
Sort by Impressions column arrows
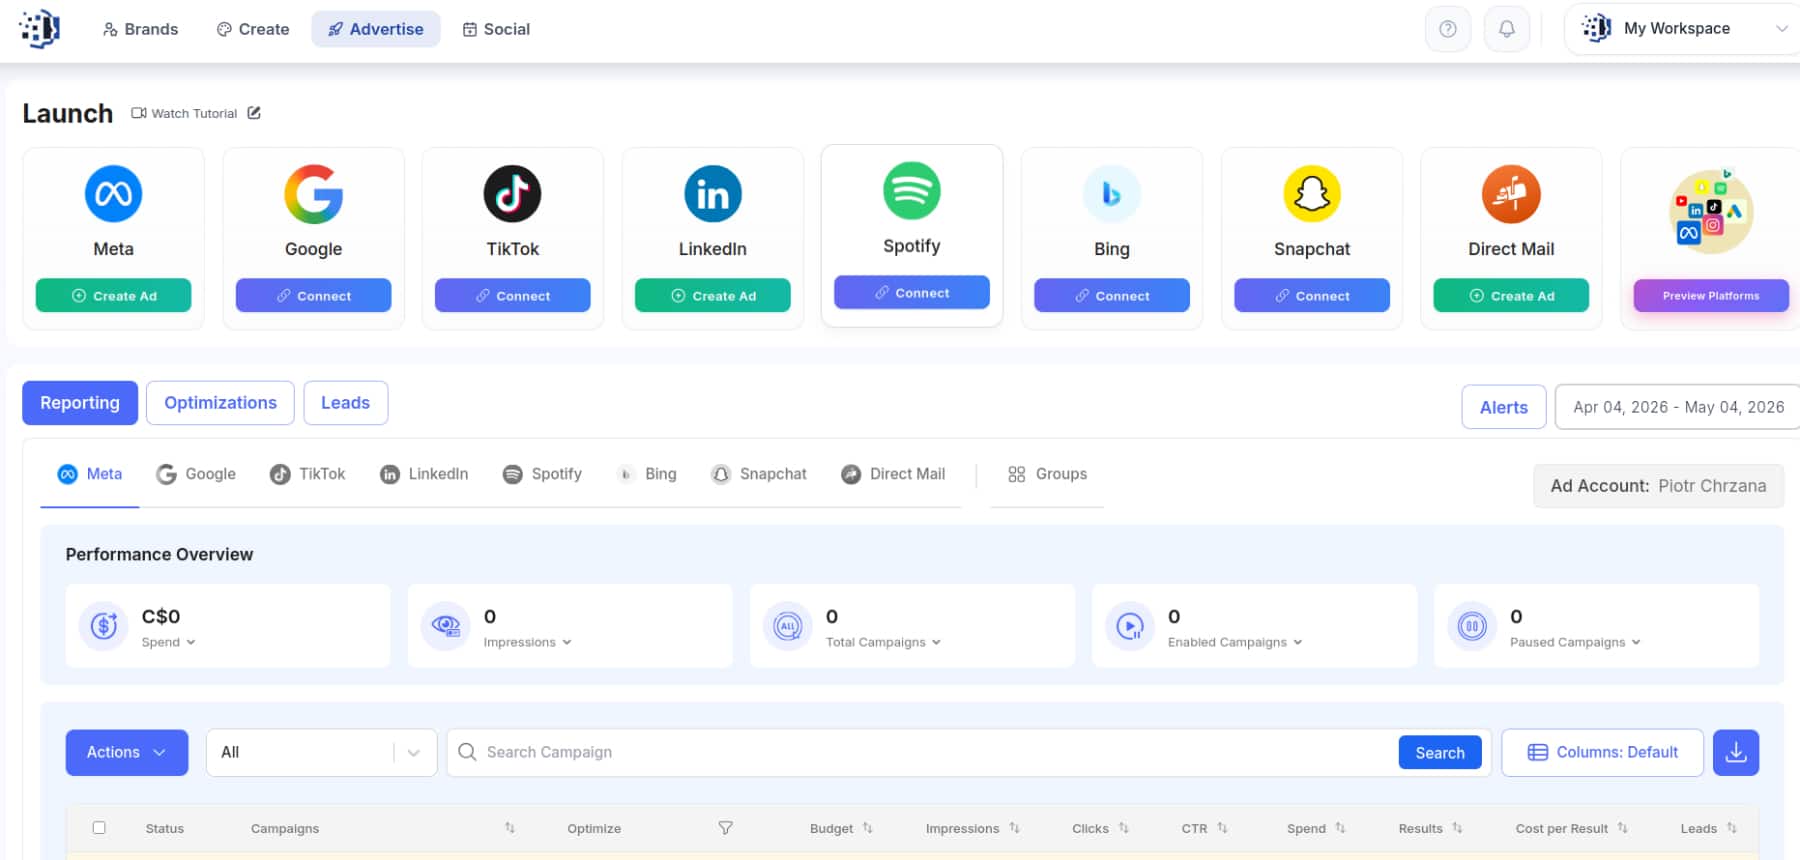point(1014,828)
